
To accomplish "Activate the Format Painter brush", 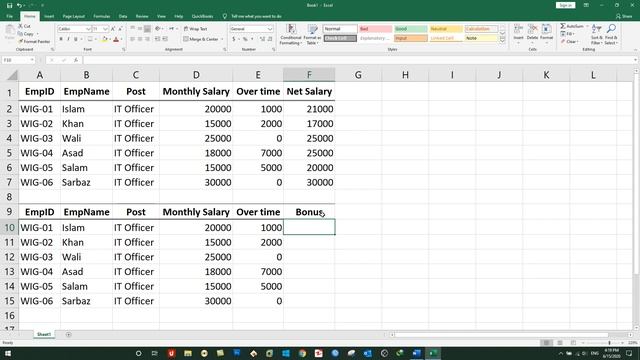I will pos(20,41).
